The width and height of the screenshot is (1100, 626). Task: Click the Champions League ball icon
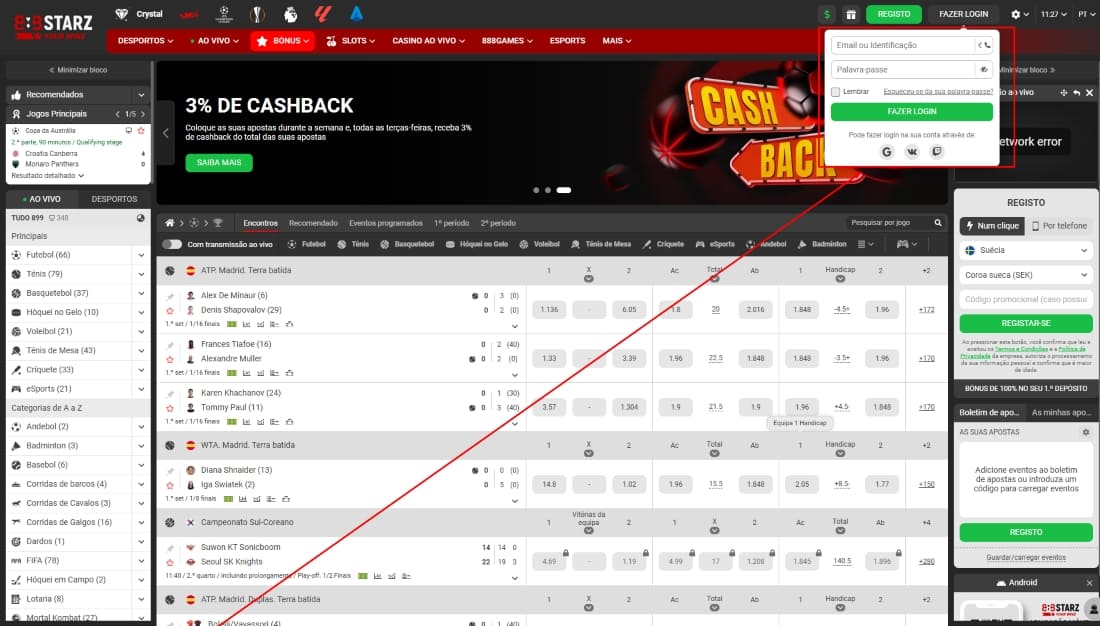224,13
